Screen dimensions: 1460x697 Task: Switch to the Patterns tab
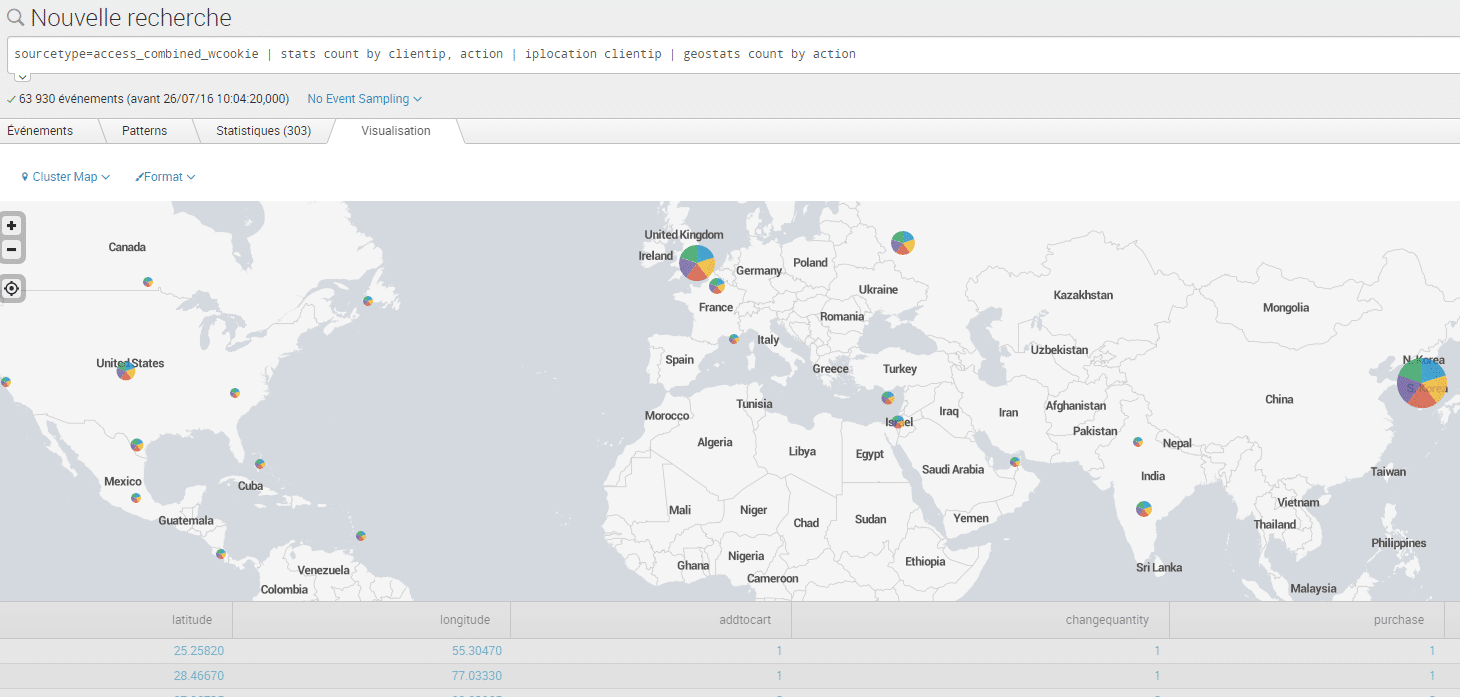point(144,131)
